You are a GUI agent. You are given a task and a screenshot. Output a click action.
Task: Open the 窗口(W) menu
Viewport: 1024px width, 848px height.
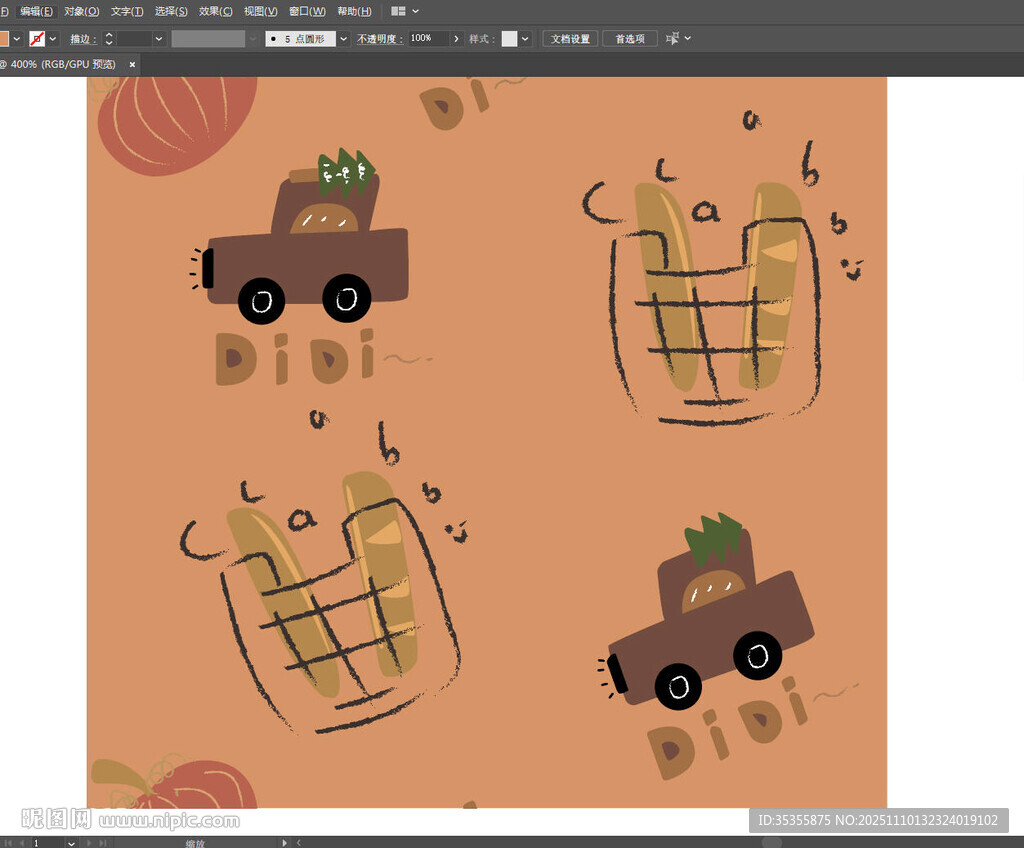pyautogui.click(x=307, y=11)
